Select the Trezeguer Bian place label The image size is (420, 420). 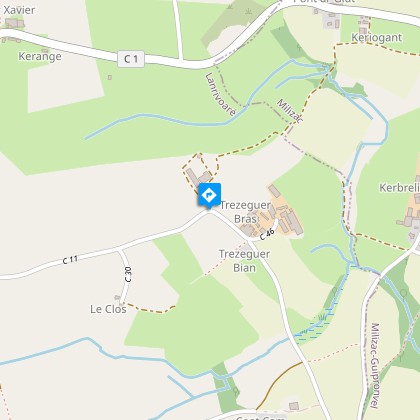pyautogui.click(x=244, y=261)
